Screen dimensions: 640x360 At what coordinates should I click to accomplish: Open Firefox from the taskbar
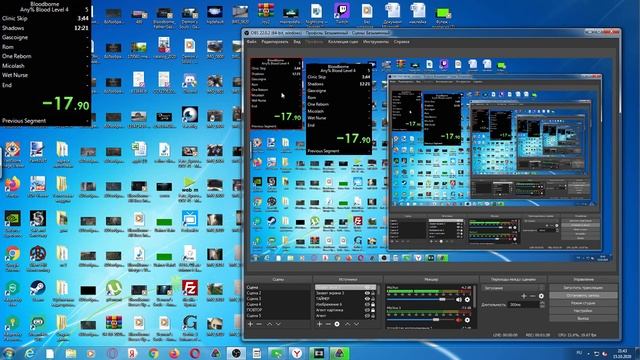[174, 353]
